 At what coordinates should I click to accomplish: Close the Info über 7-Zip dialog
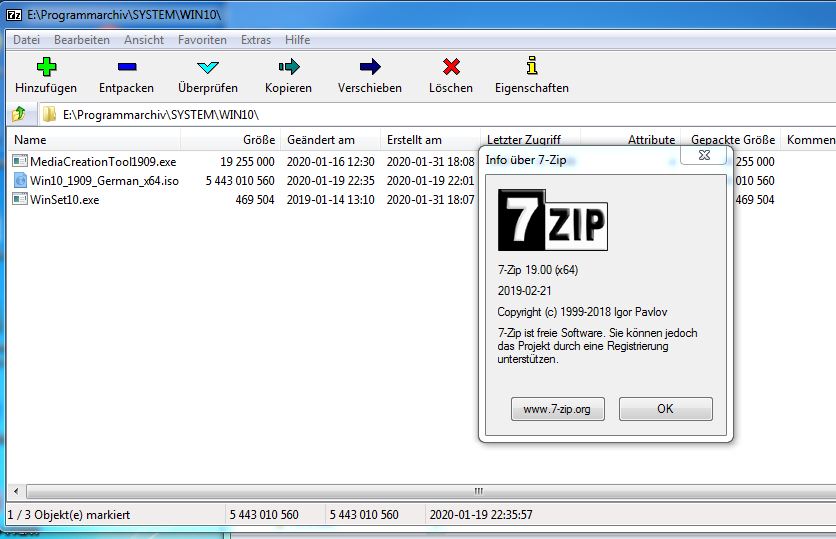pos(704,155)
